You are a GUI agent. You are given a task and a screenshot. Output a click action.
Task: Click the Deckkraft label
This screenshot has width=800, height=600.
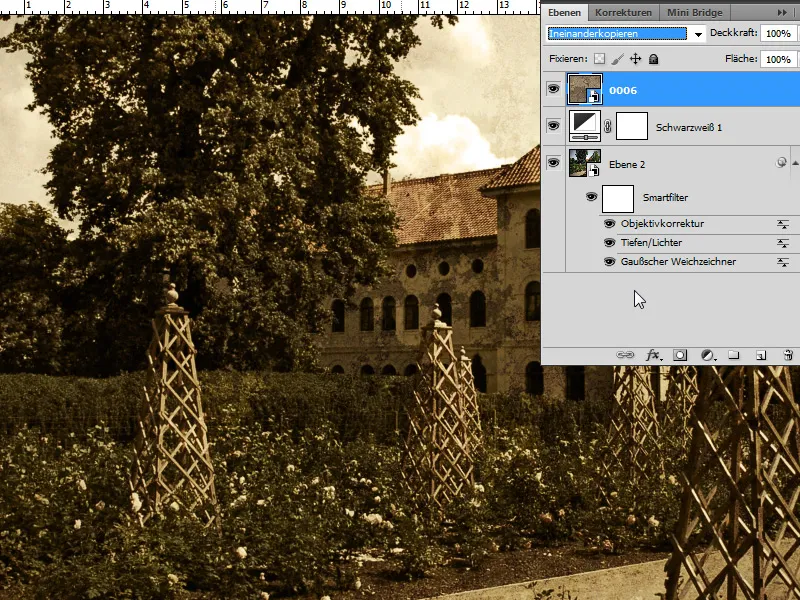734,33
